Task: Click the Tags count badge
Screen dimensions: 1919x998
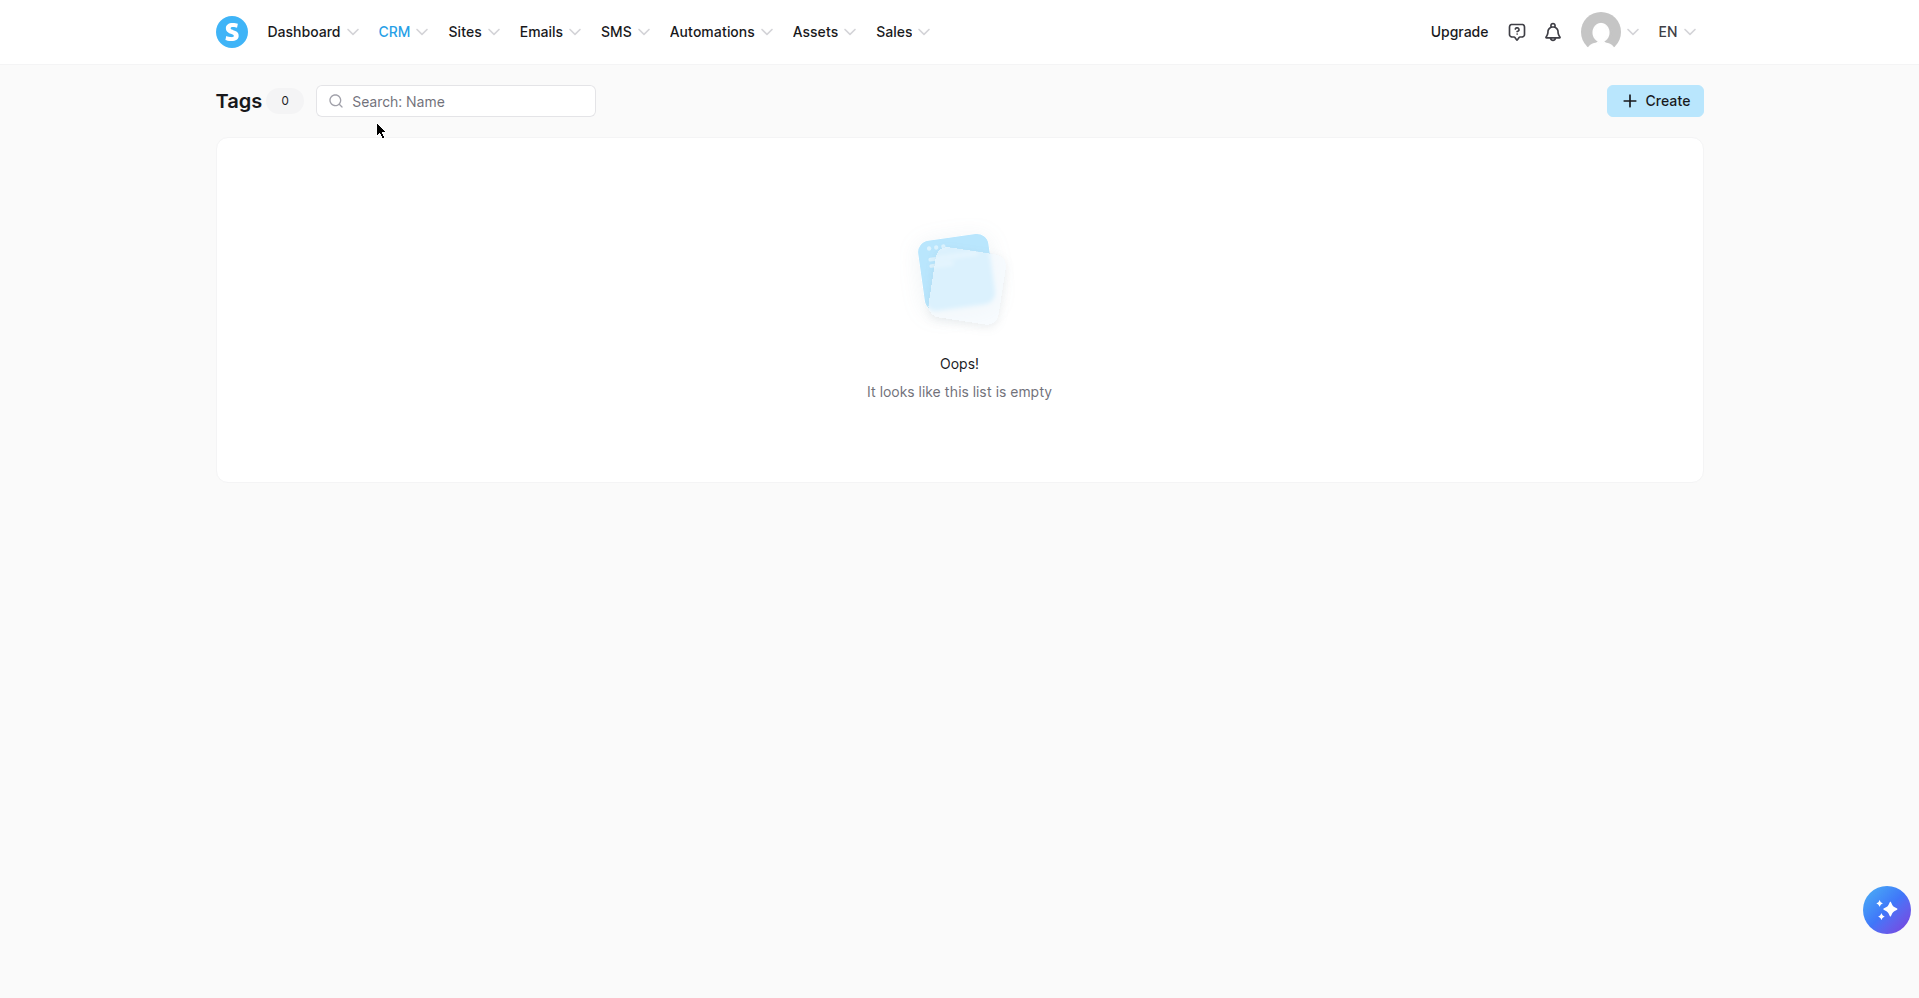Action: coord(285,101)
